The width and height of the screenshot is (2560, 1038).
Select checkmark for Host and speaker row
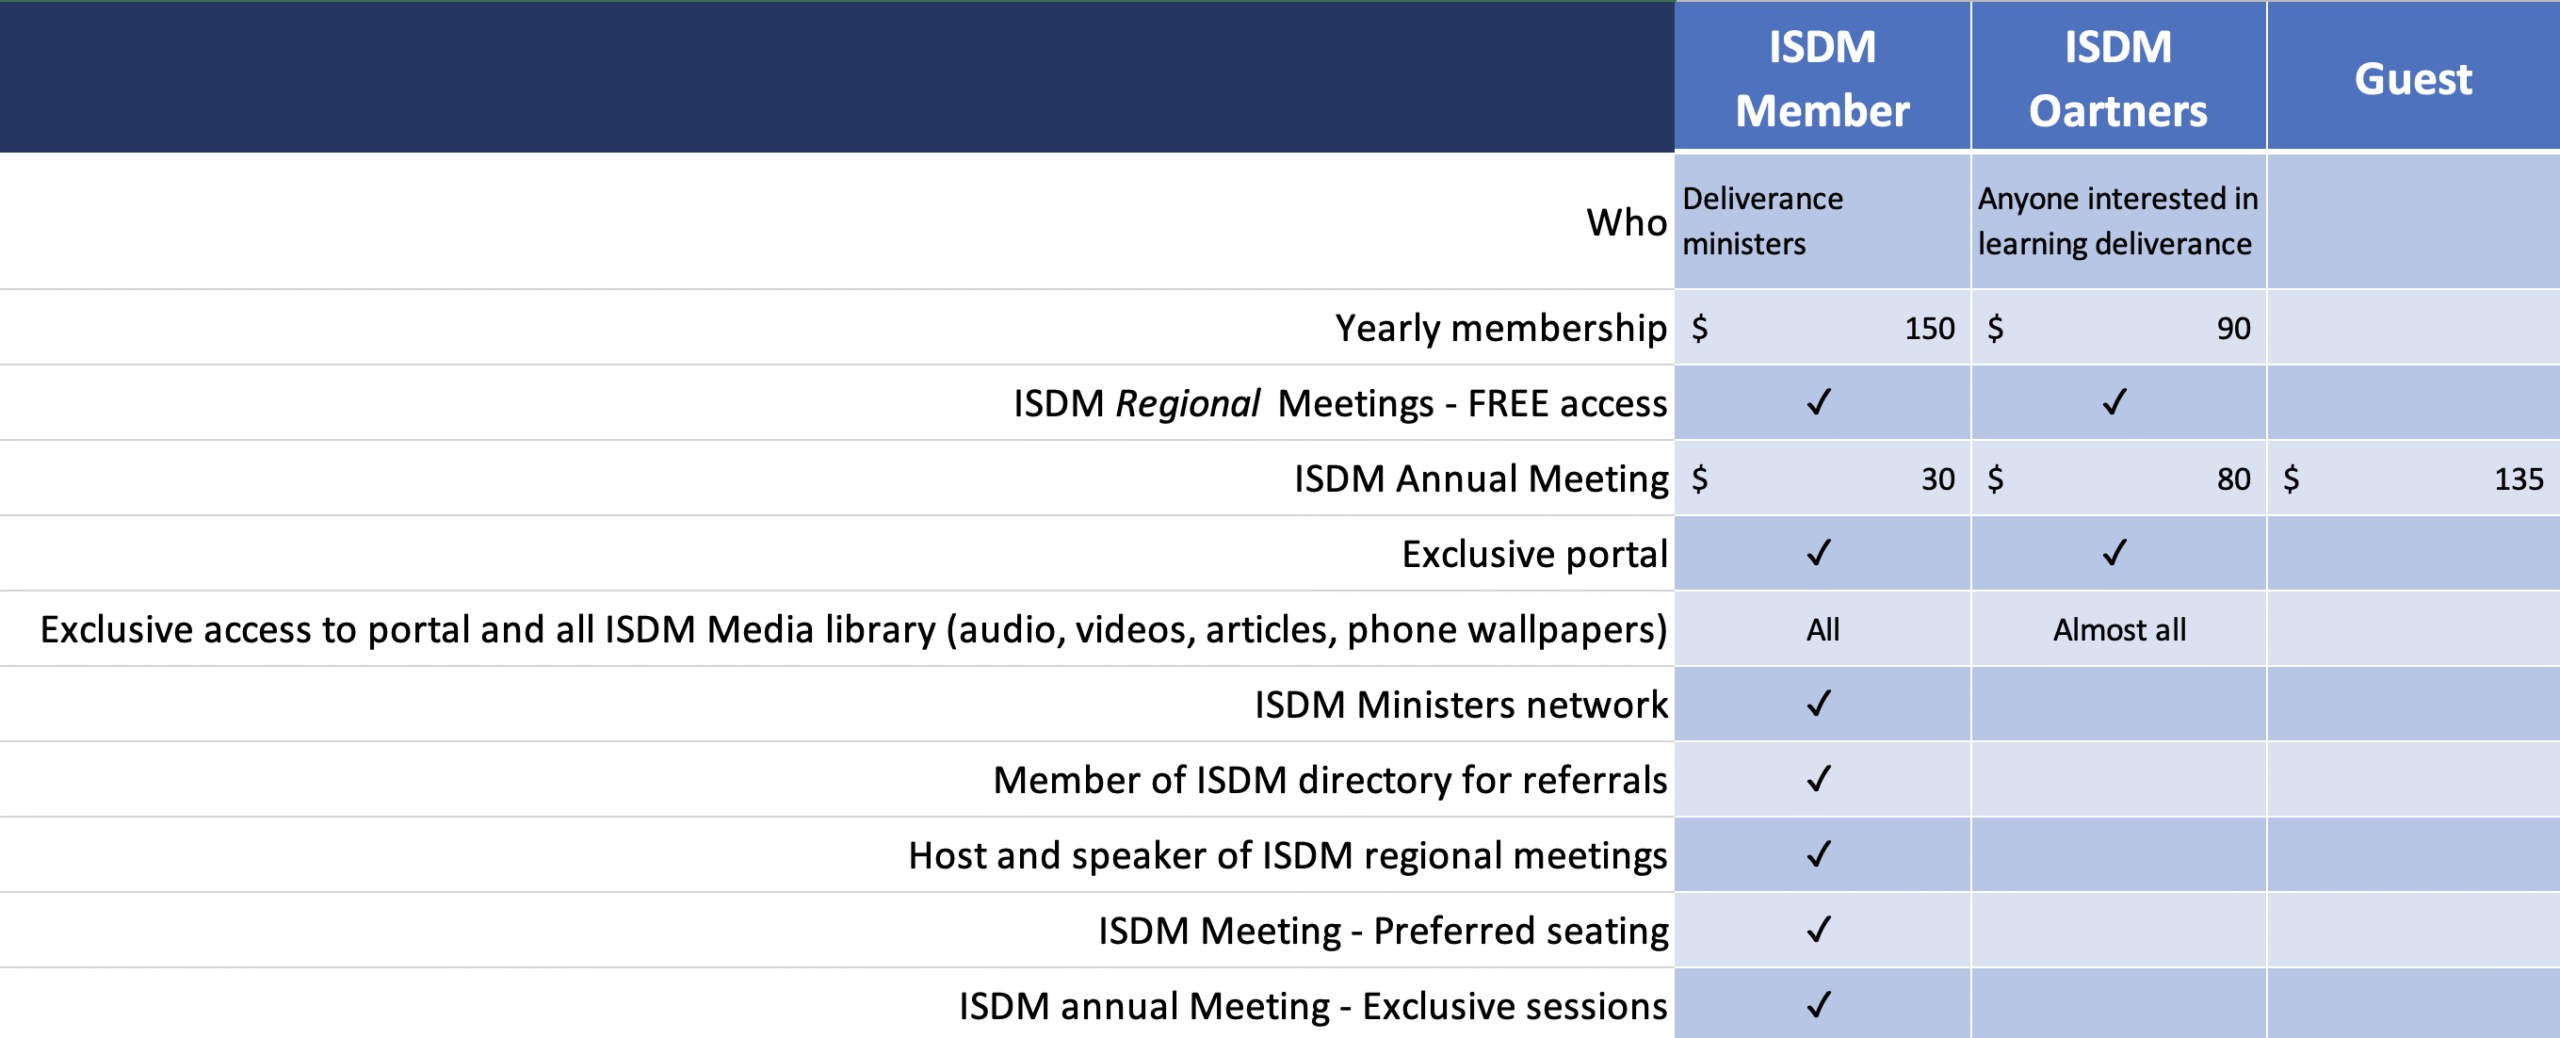tap(1819, 854)
